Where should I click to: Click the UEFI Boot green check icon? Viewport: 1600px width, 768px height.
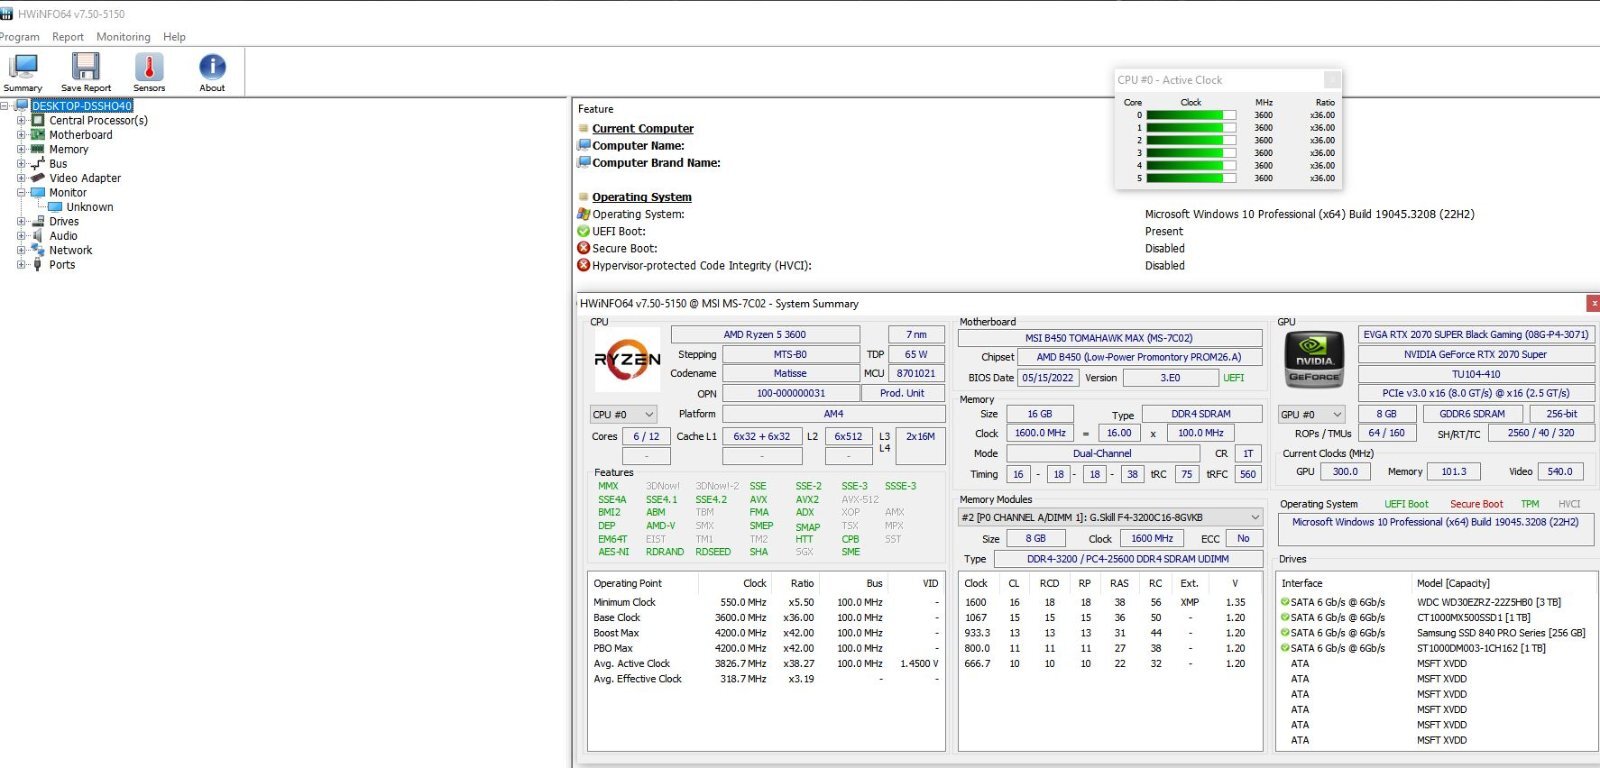pyautogui.click(x=584, y=231)
